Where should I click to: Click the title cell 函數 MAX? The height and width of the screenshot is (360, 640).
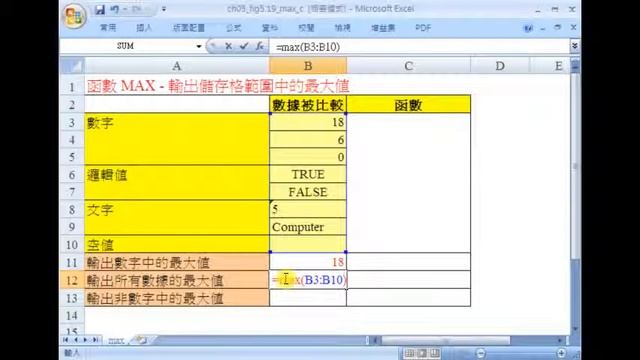tap(218, 86)
